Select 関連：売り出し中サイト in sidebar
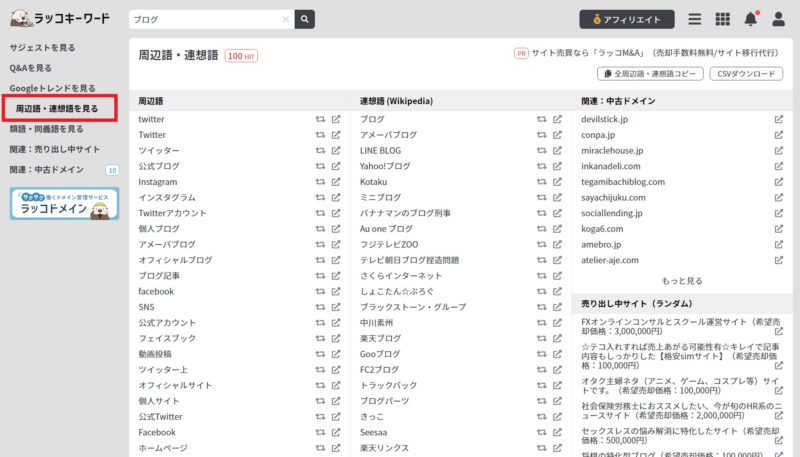The width and height of the screenshot is (800, 457). pos(55,149)
